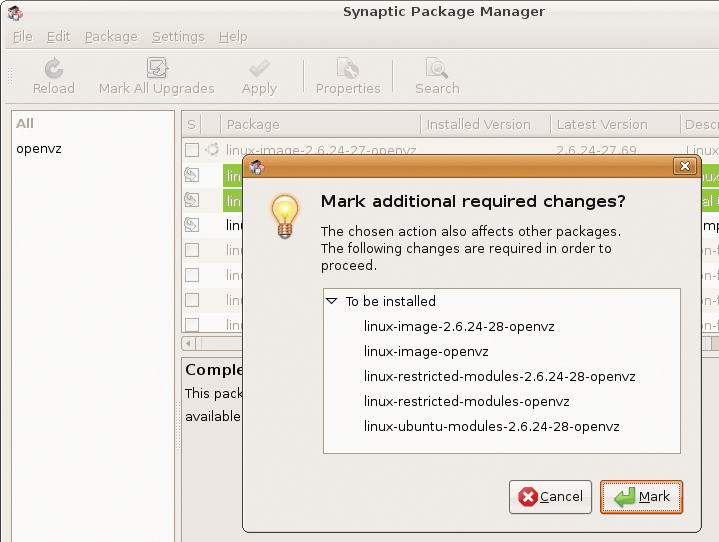Click the dialog's title bar app icon
719x542 pixels.
click(257, 167)
